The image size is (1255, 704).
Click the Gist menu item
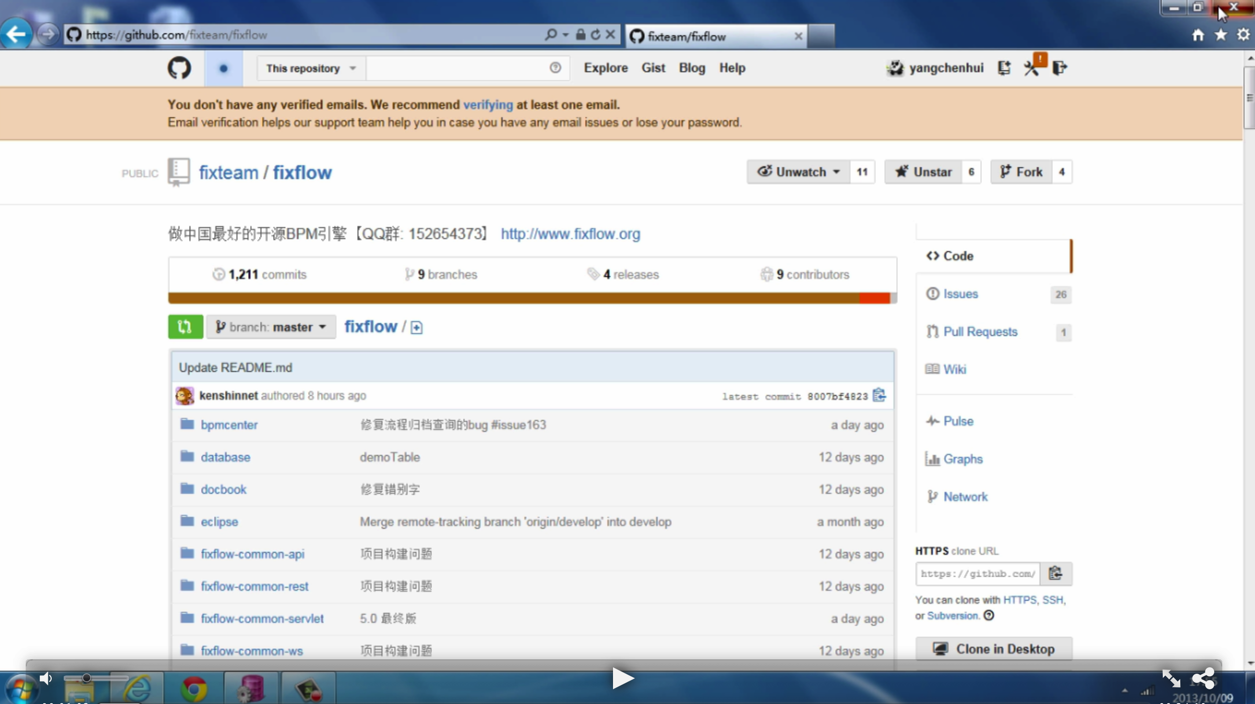653,68
